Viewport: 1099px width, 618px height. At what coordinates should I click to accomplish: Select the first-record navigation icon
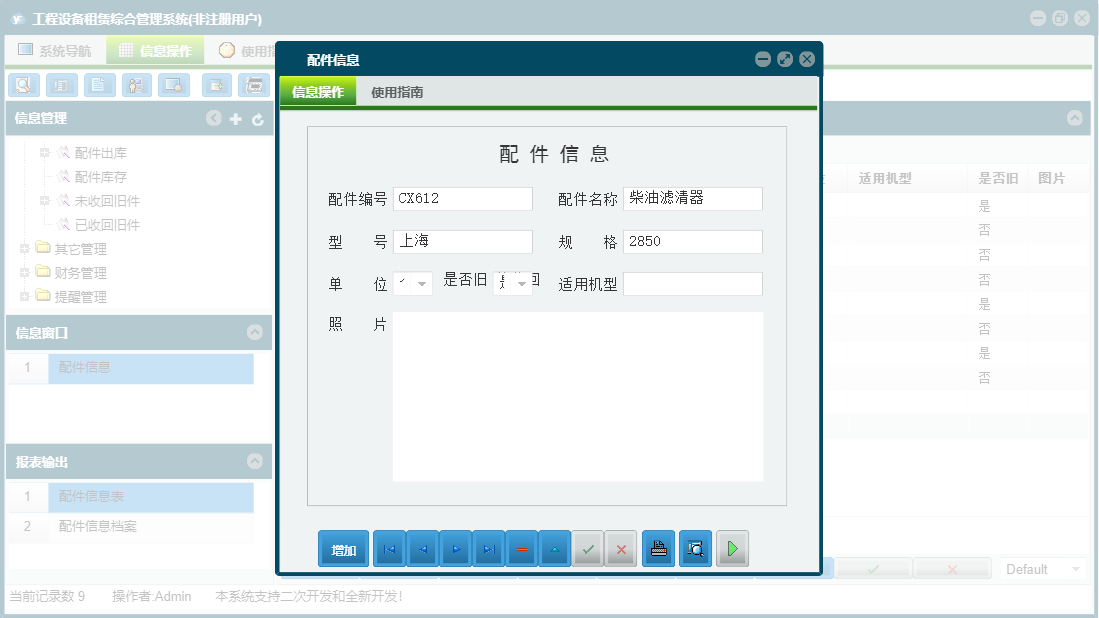tap(389, 548)
